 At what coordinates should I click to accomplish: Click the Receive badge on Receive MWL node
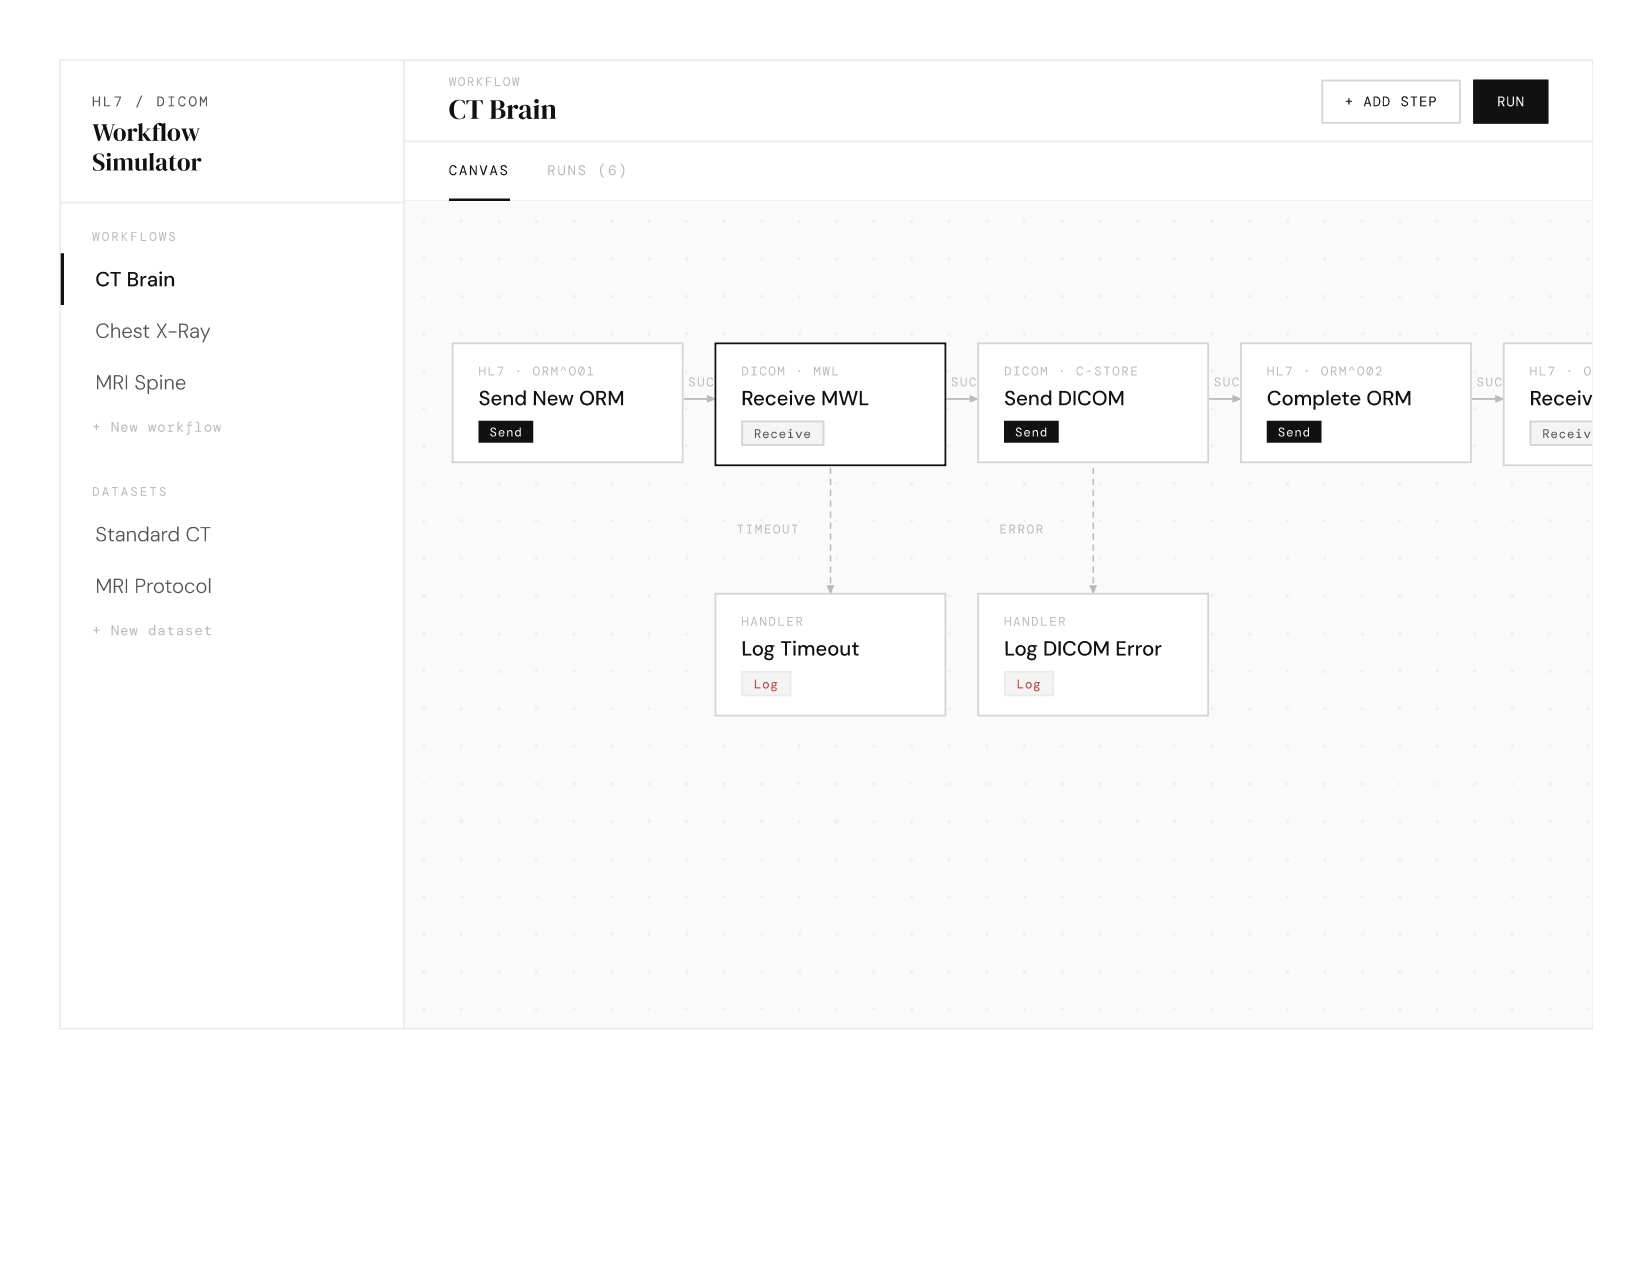(782, 433)
